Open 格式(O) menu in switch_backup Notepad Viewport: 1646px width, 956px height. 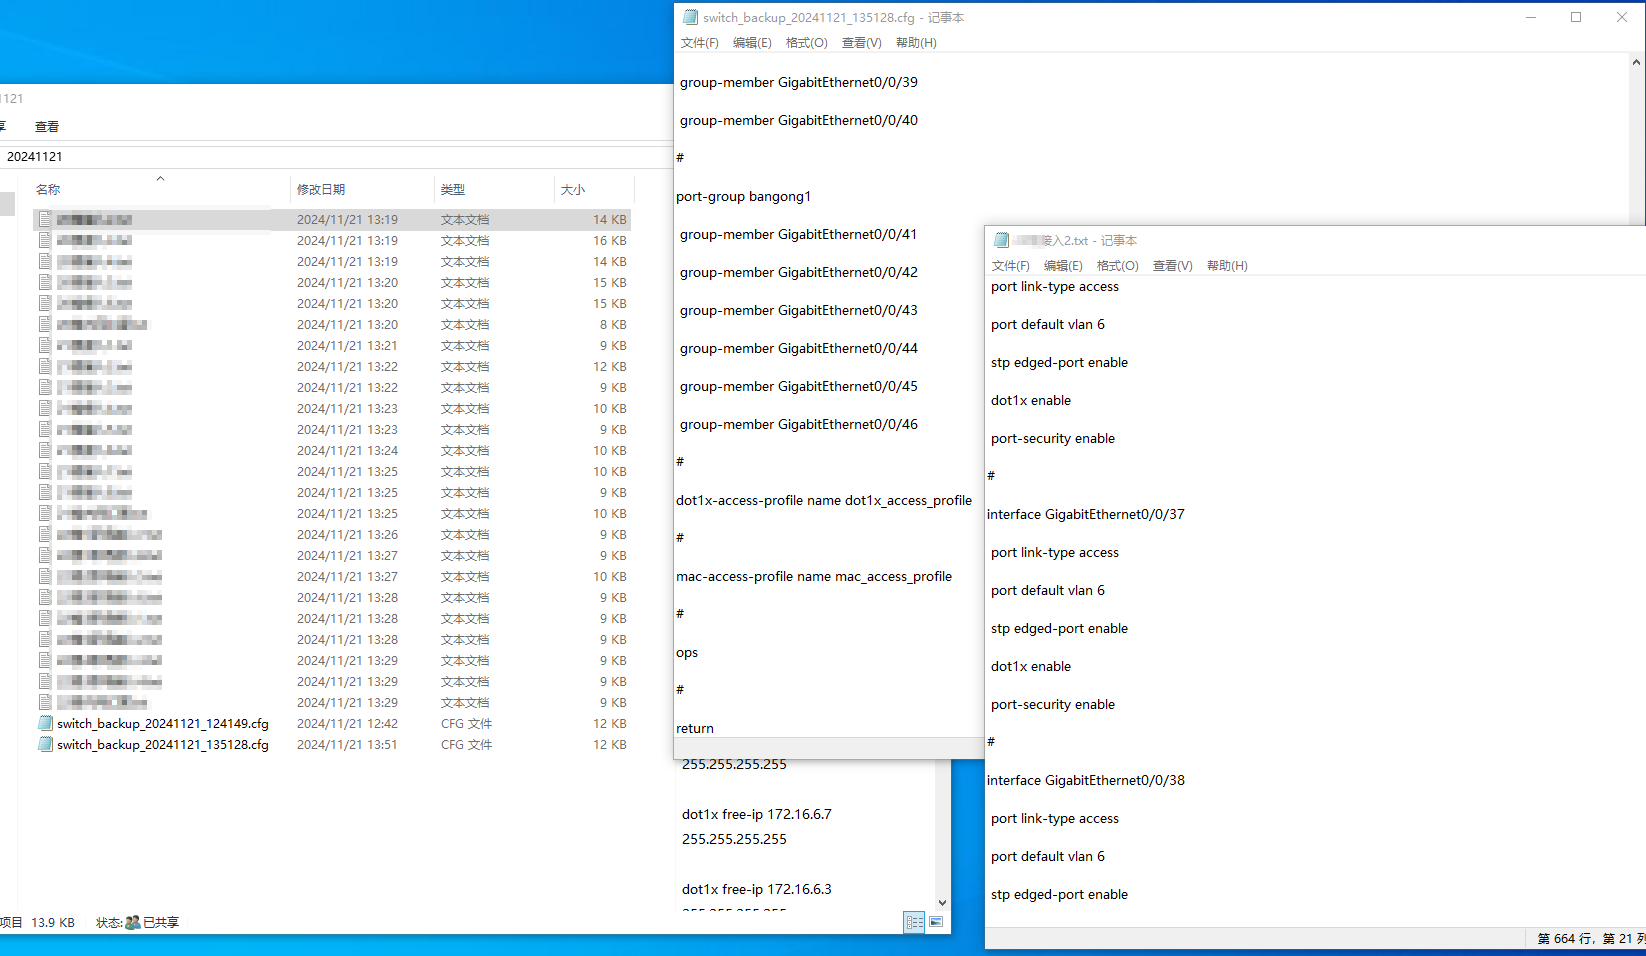(x=806, y=43)
